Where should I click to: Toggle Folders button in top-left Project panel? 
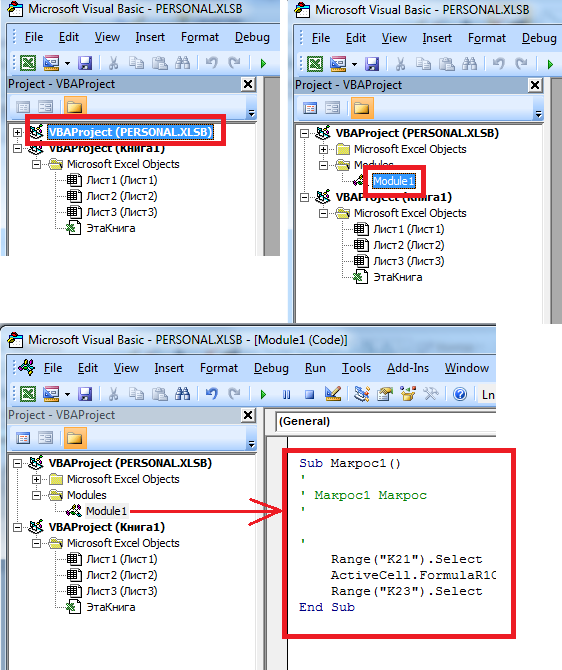[75, 106]
